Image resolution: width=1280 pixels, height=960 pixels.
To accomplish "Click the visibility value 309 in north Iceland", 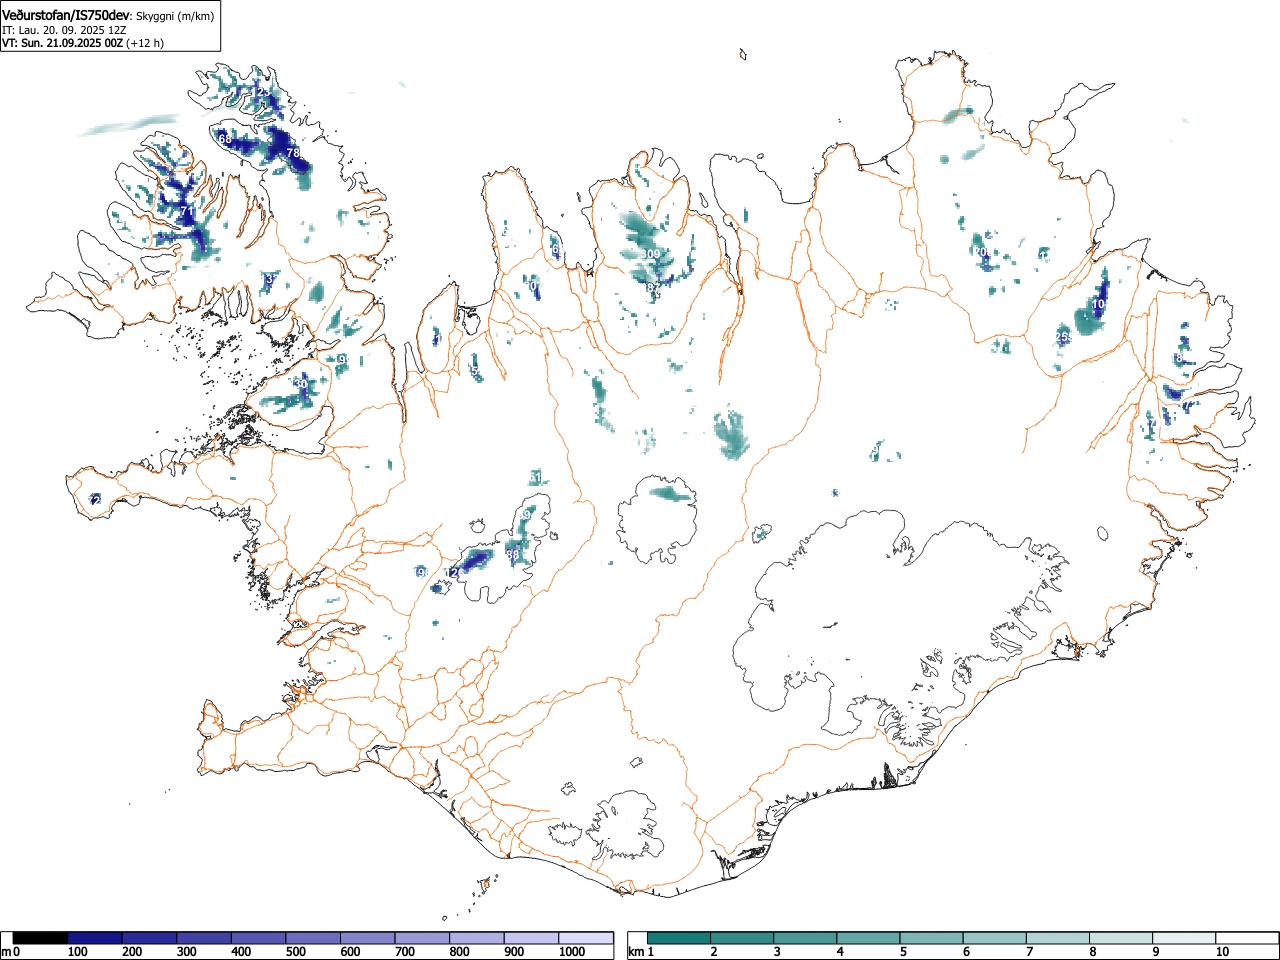I will pyautogui.click(x=650, y=255).
